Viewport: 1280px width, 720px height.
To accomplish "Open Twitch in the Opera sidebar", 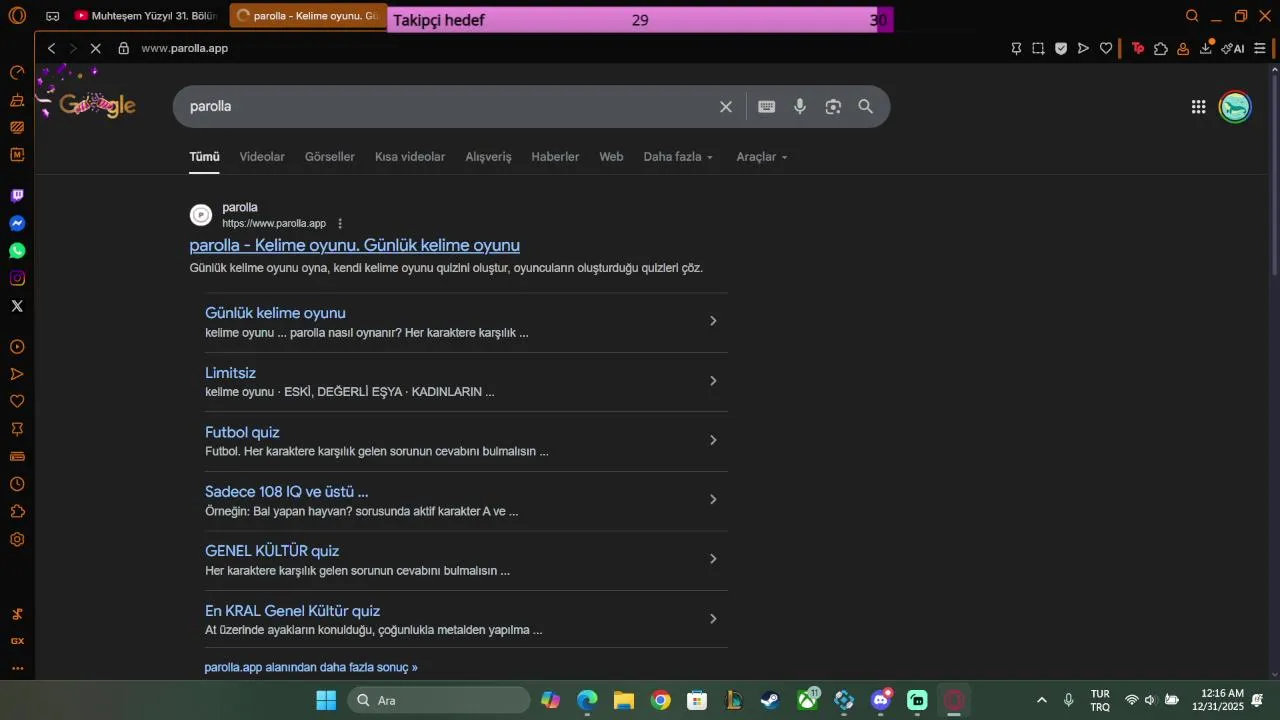I will (17, 196).
